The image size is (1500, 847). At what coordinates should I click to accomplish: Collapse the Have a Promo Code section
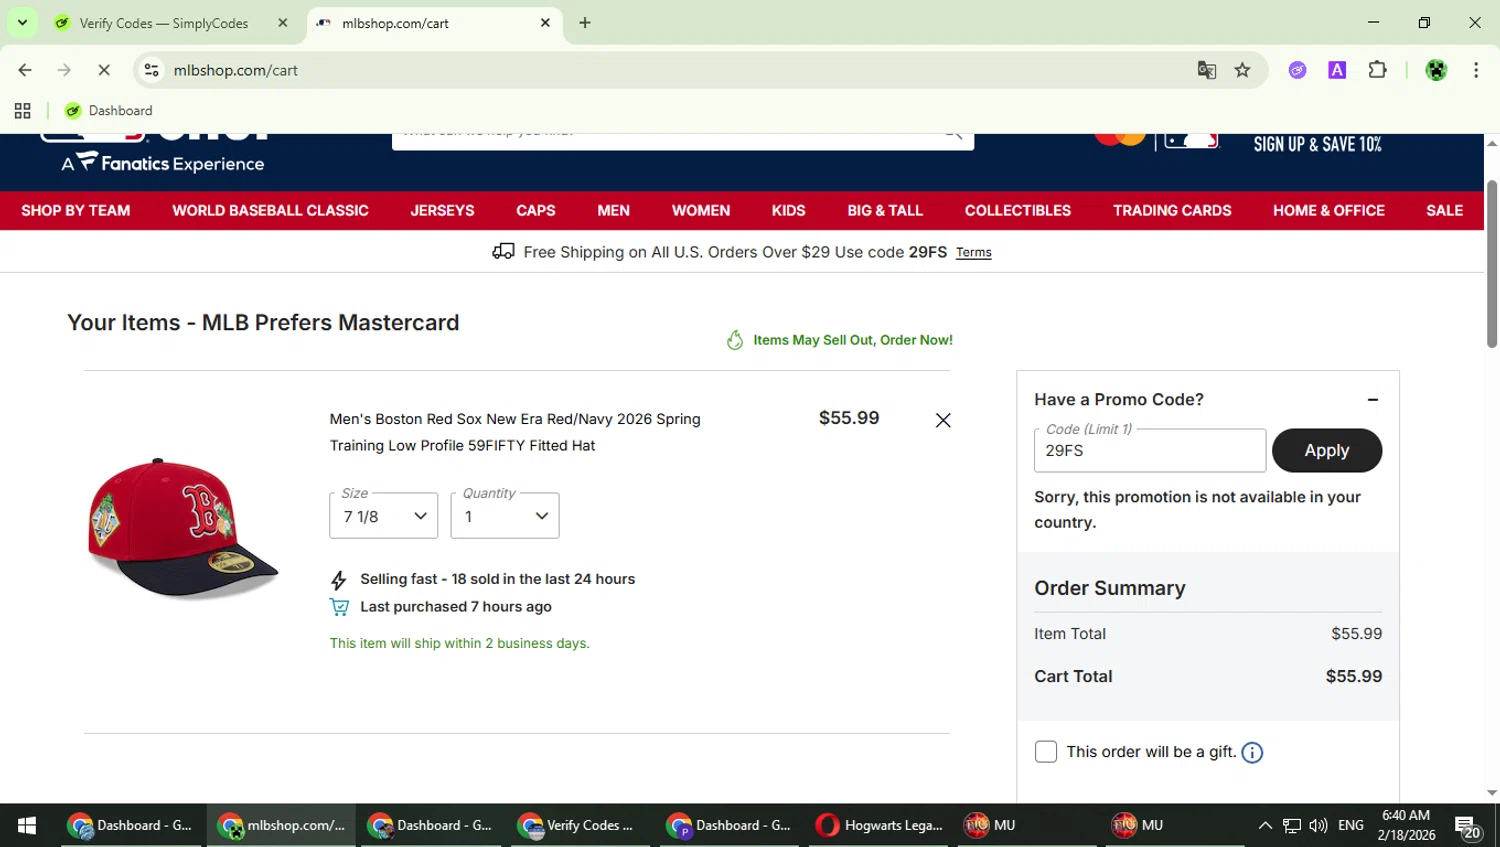[1373, 400]
